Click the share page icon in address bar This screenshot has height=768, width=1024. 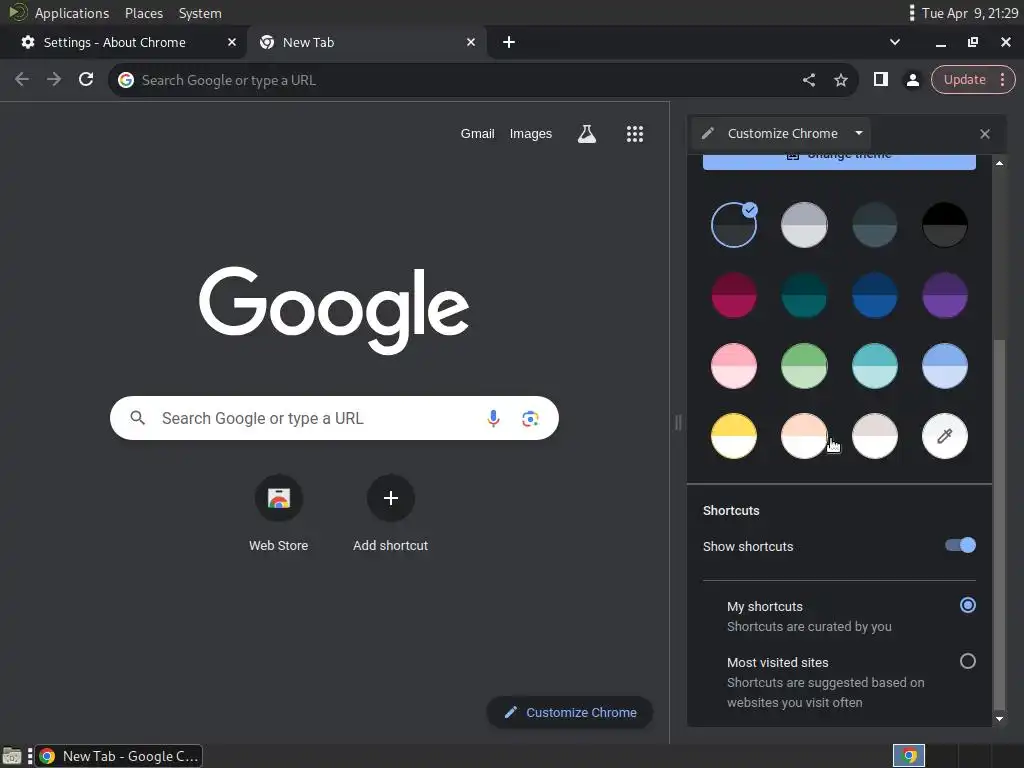[808, 80]
